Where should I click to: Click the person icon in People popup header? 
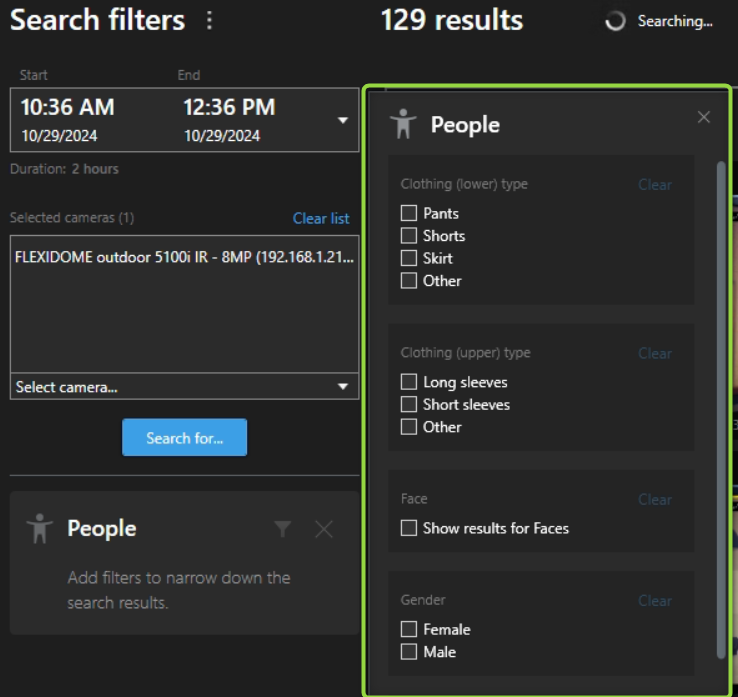404,124
